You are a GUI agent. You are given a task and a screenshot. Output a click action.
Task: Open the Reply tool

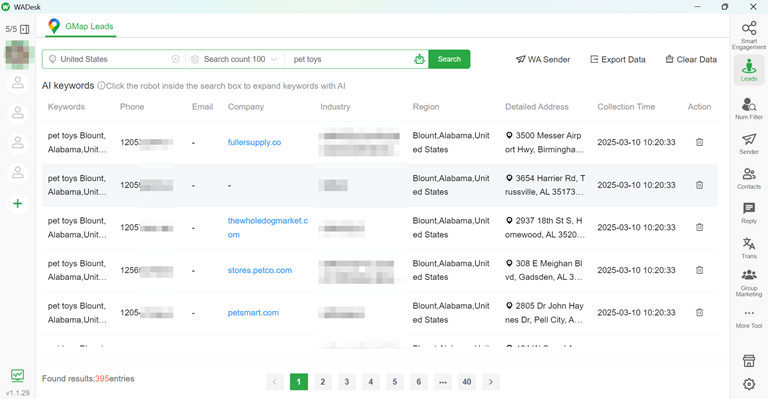tap(748, 213)
